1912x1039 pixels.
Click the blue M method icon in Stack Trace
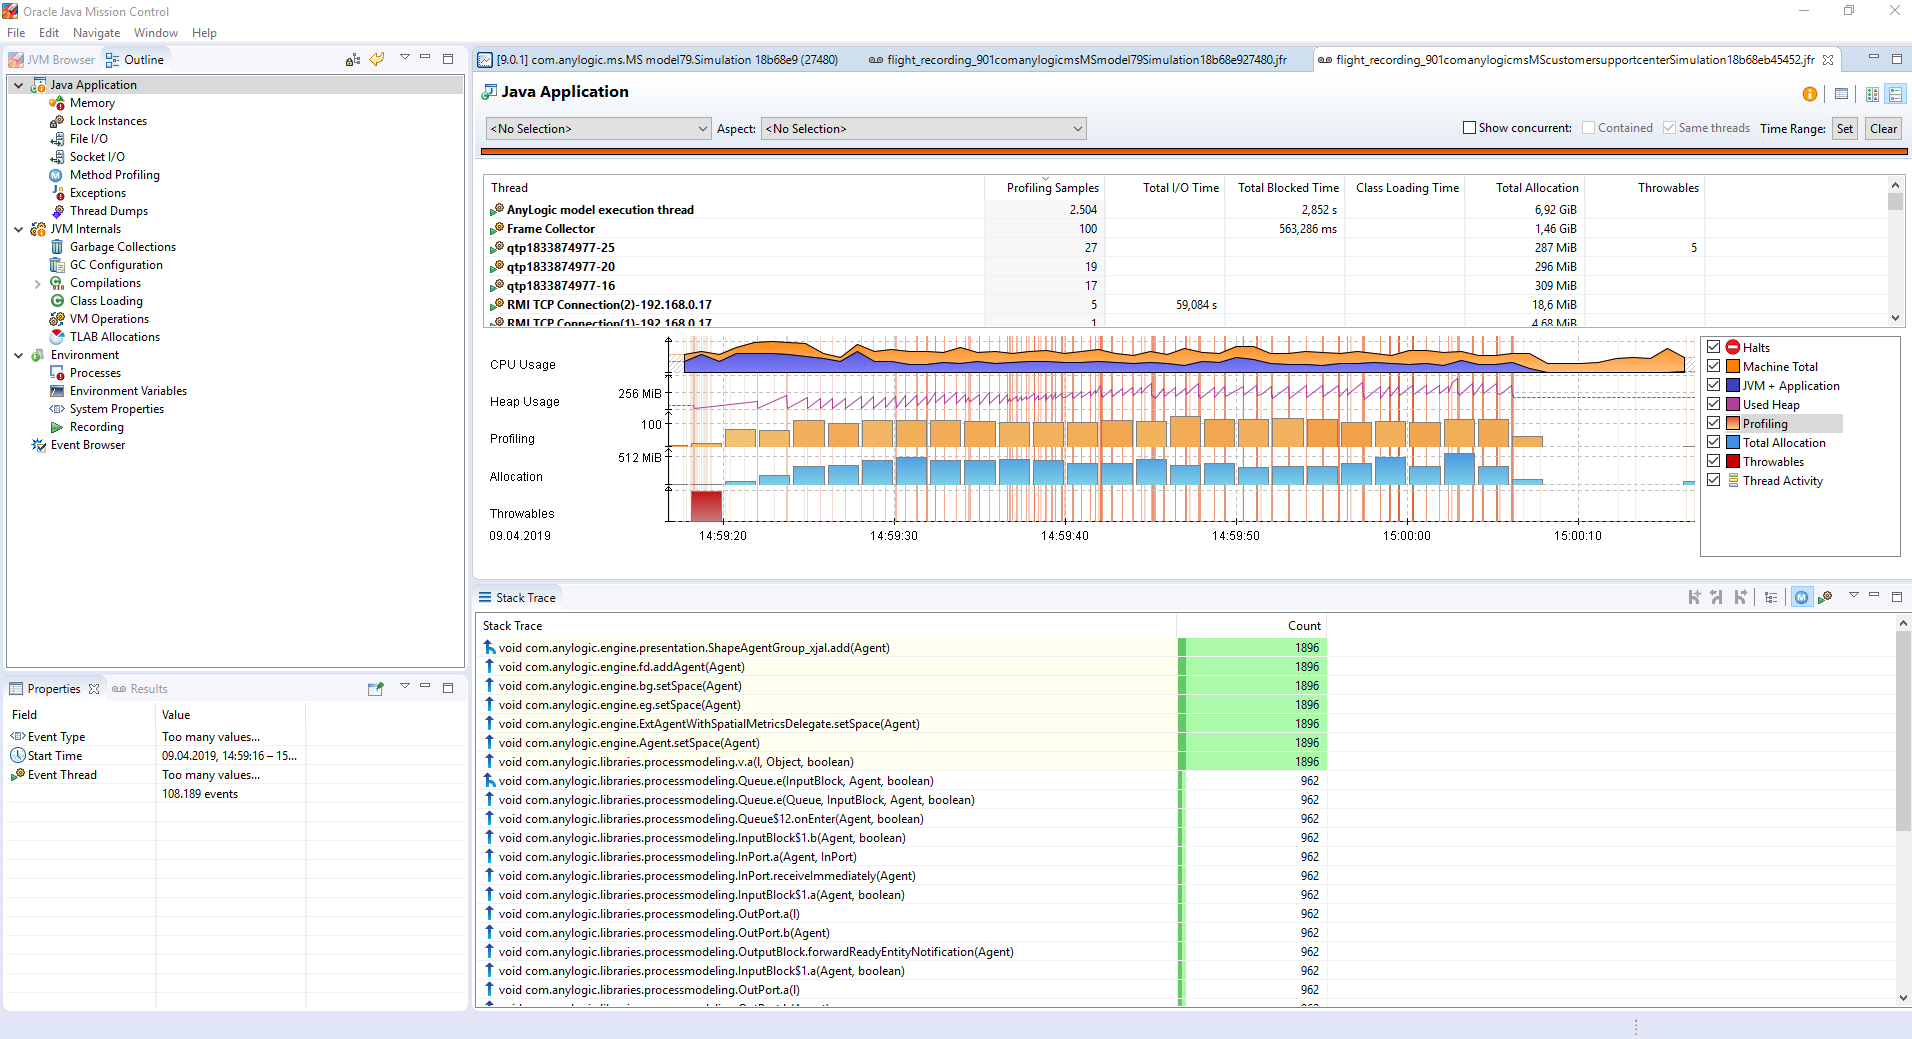[1801, 597]
